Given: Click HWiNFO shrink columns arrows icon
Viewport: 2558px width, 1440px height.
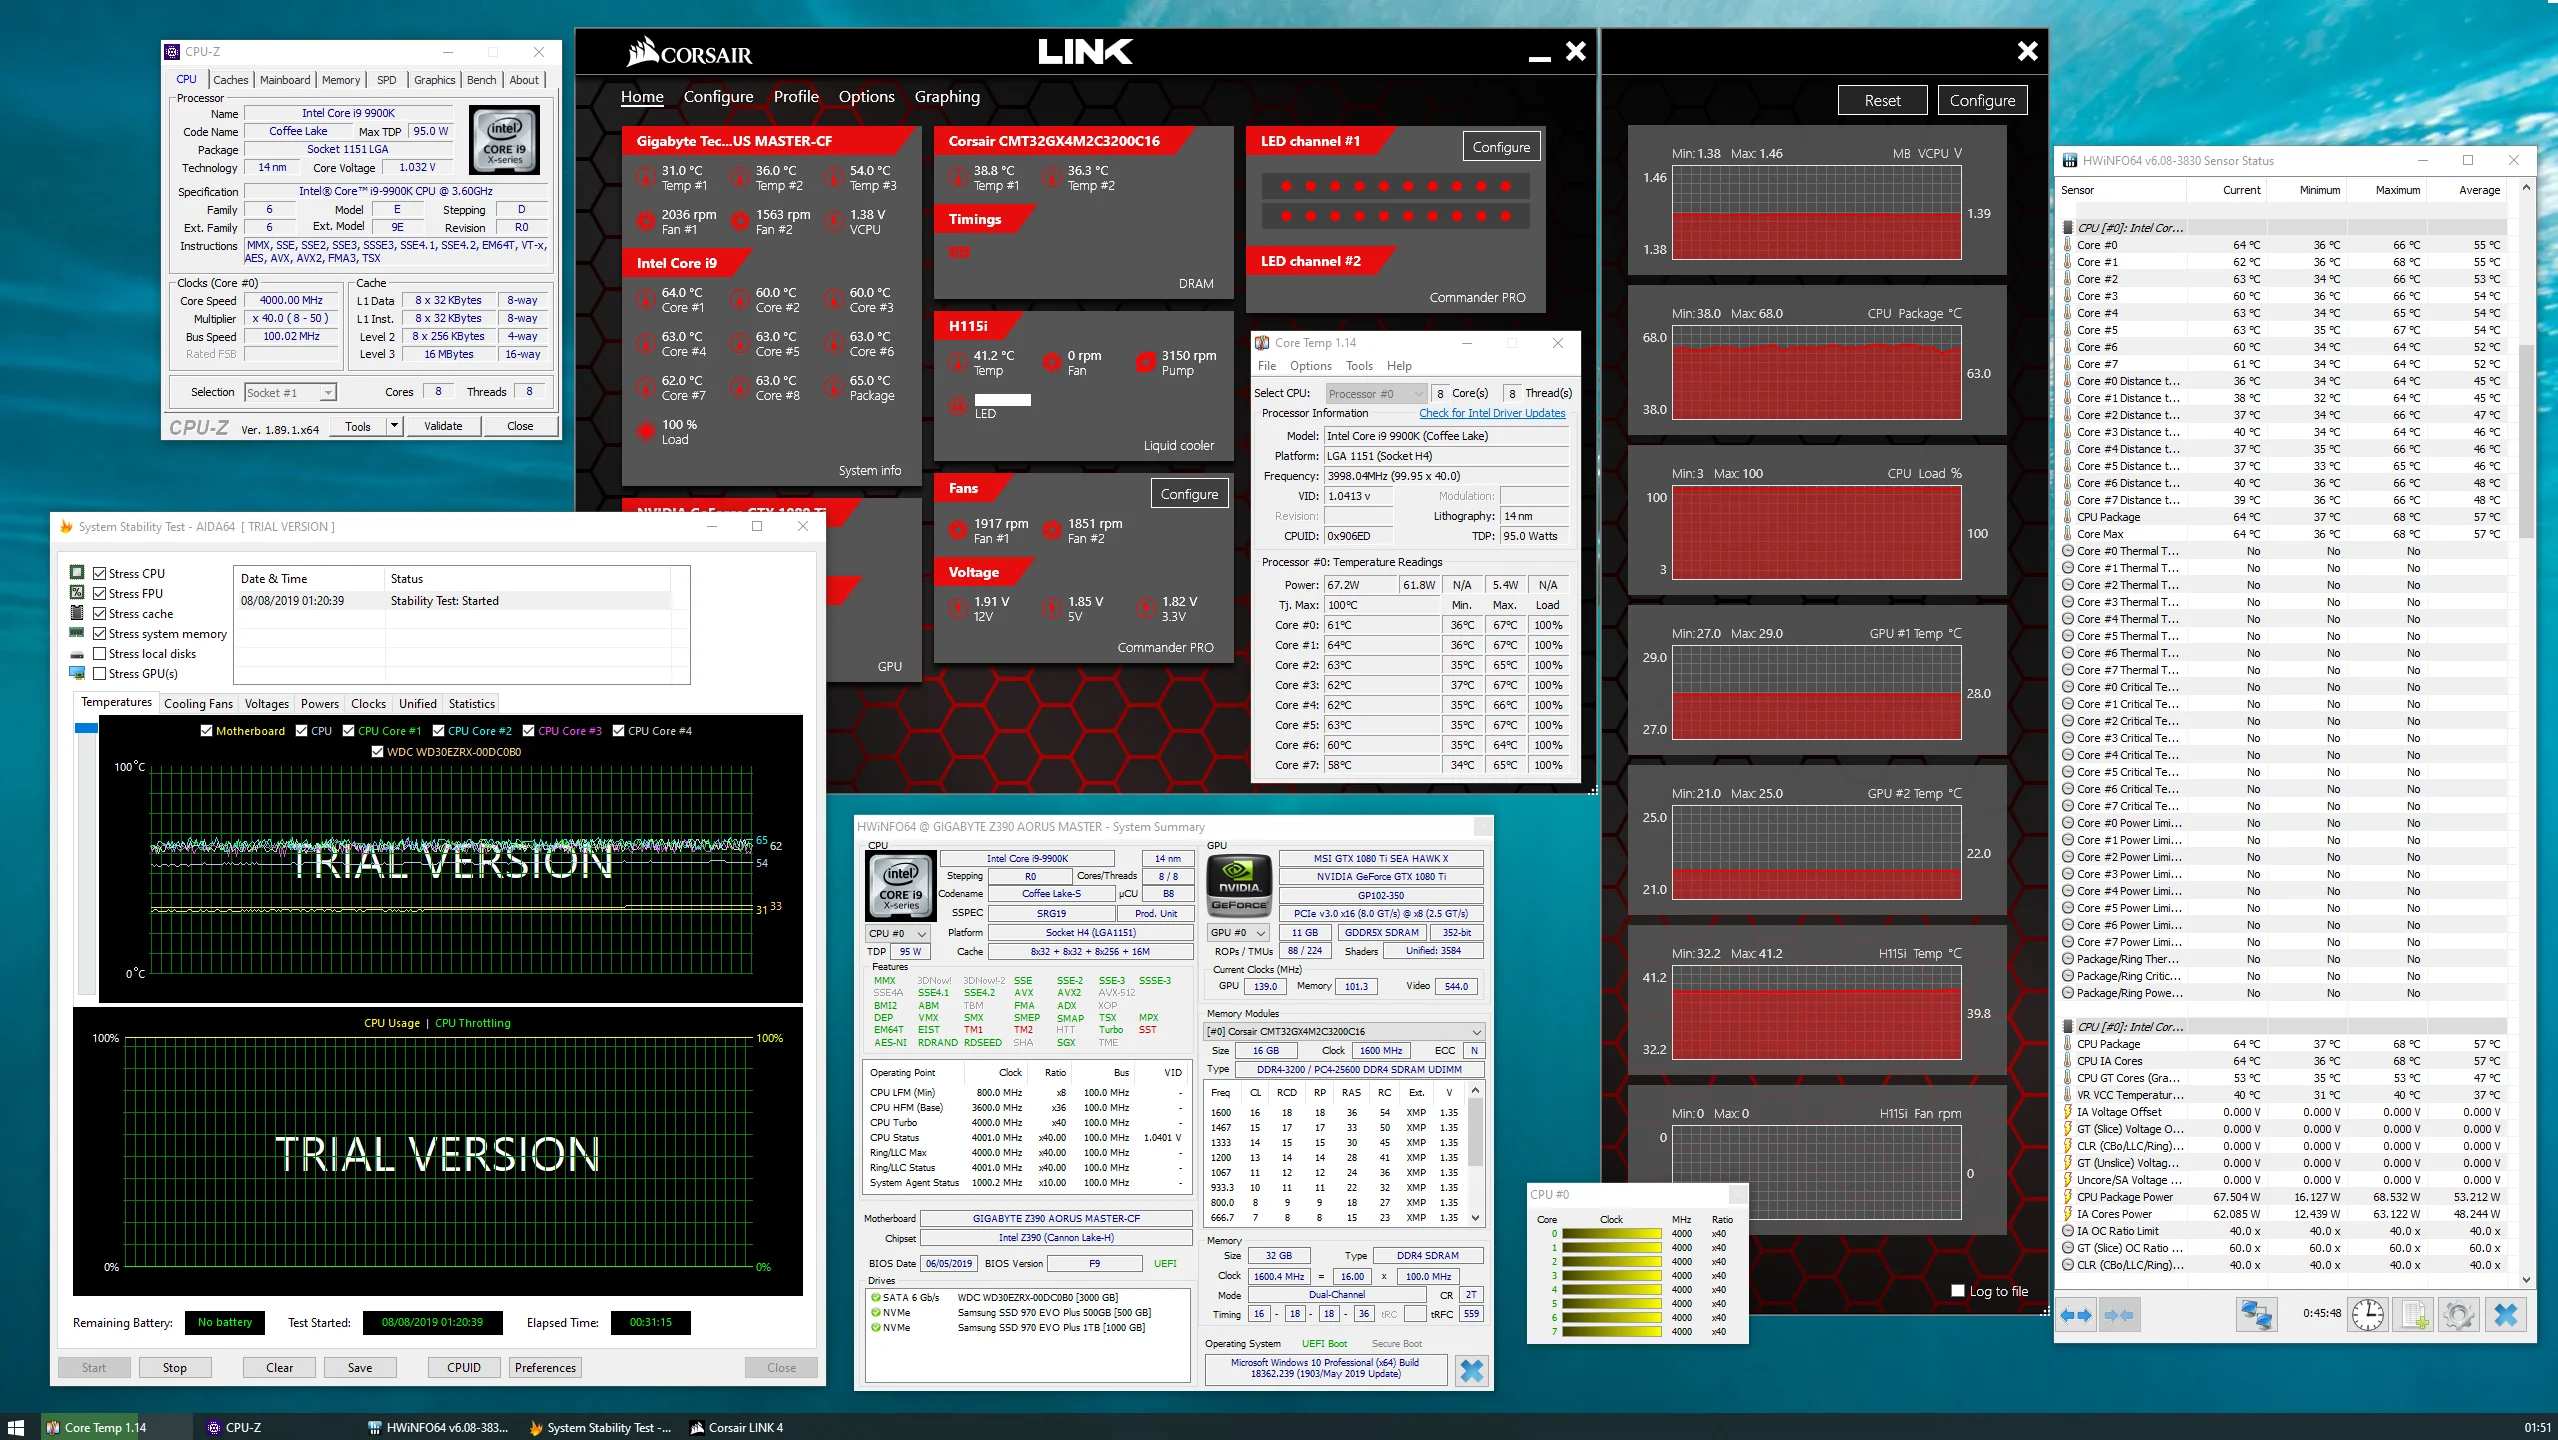Looking at the screenshot, I should point(2120,1315).
